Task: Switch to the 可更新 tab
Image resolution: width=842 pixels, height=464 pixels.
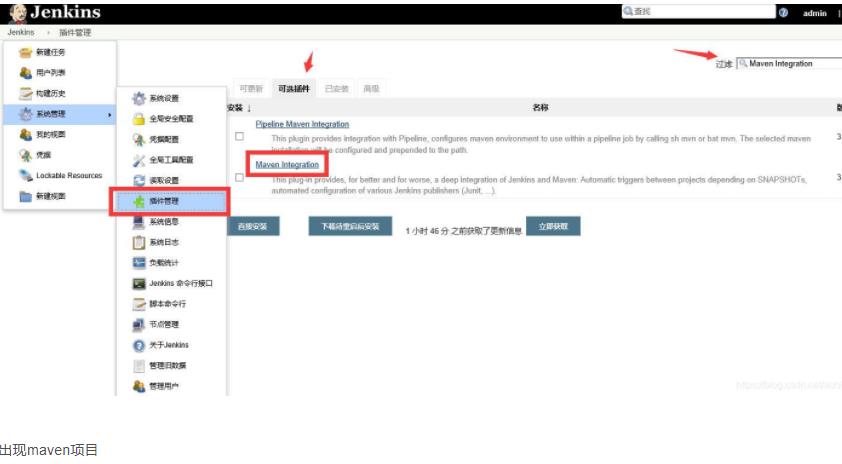Action: click(x=251, y=89)
